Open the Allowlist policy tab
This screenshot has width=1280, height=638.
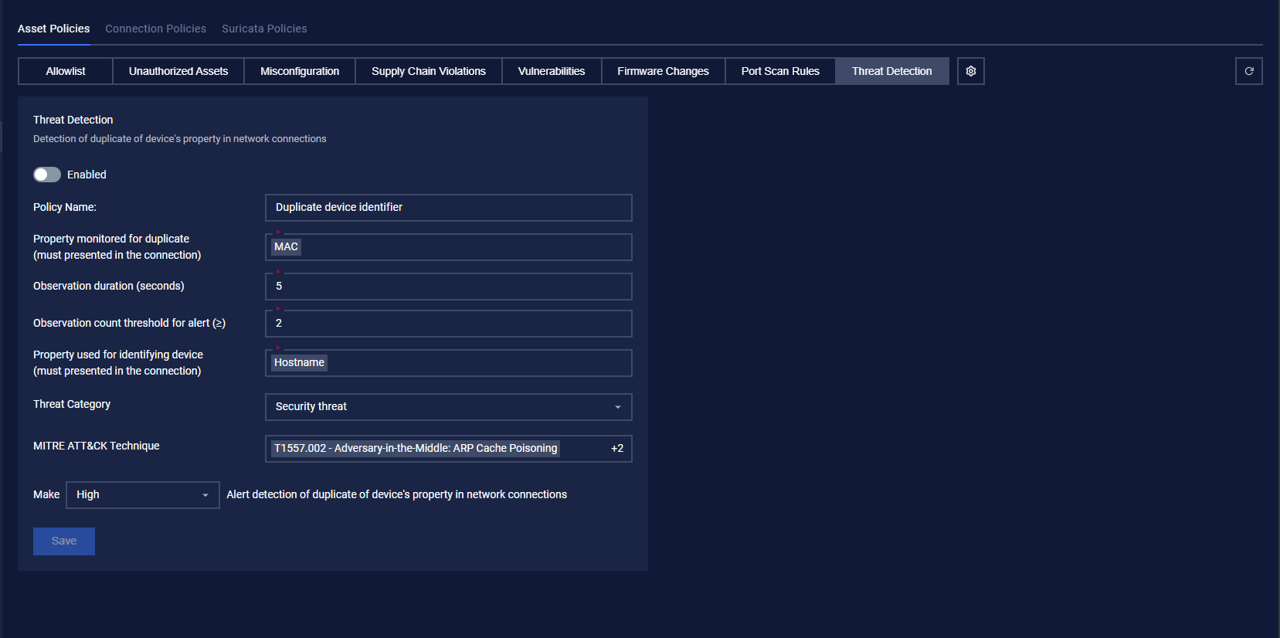point(65,71)
